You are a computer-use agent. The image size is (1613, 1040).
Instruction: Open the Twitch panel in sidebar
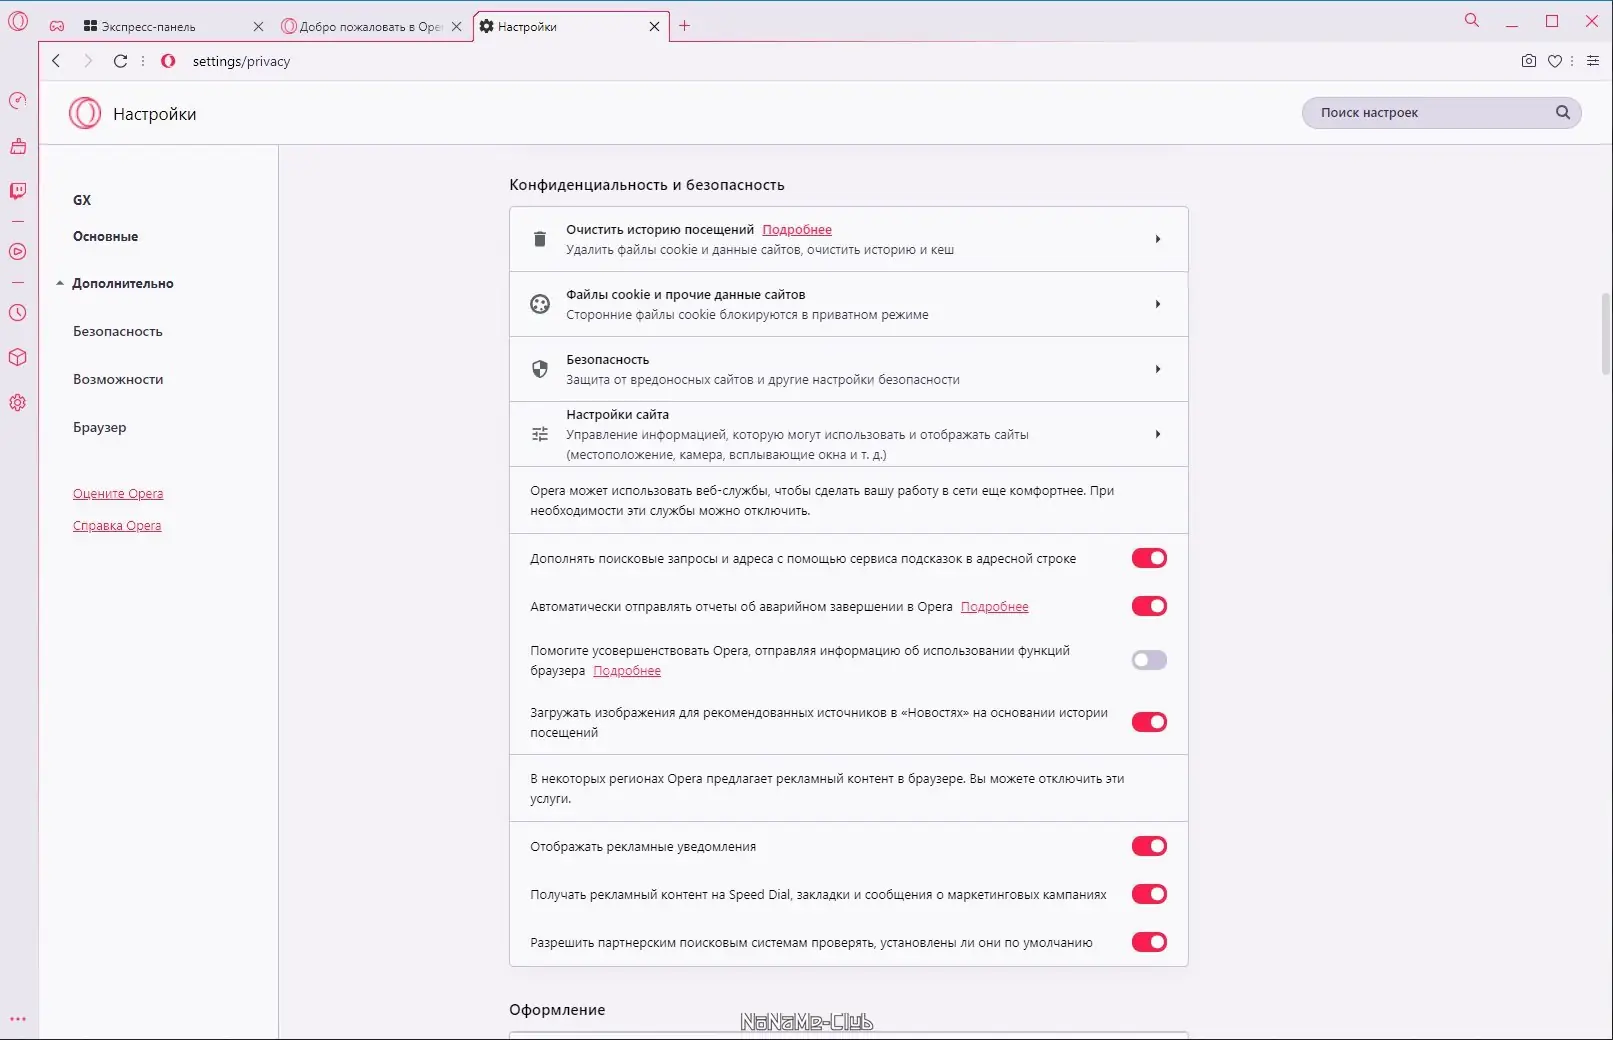(18, 191)
